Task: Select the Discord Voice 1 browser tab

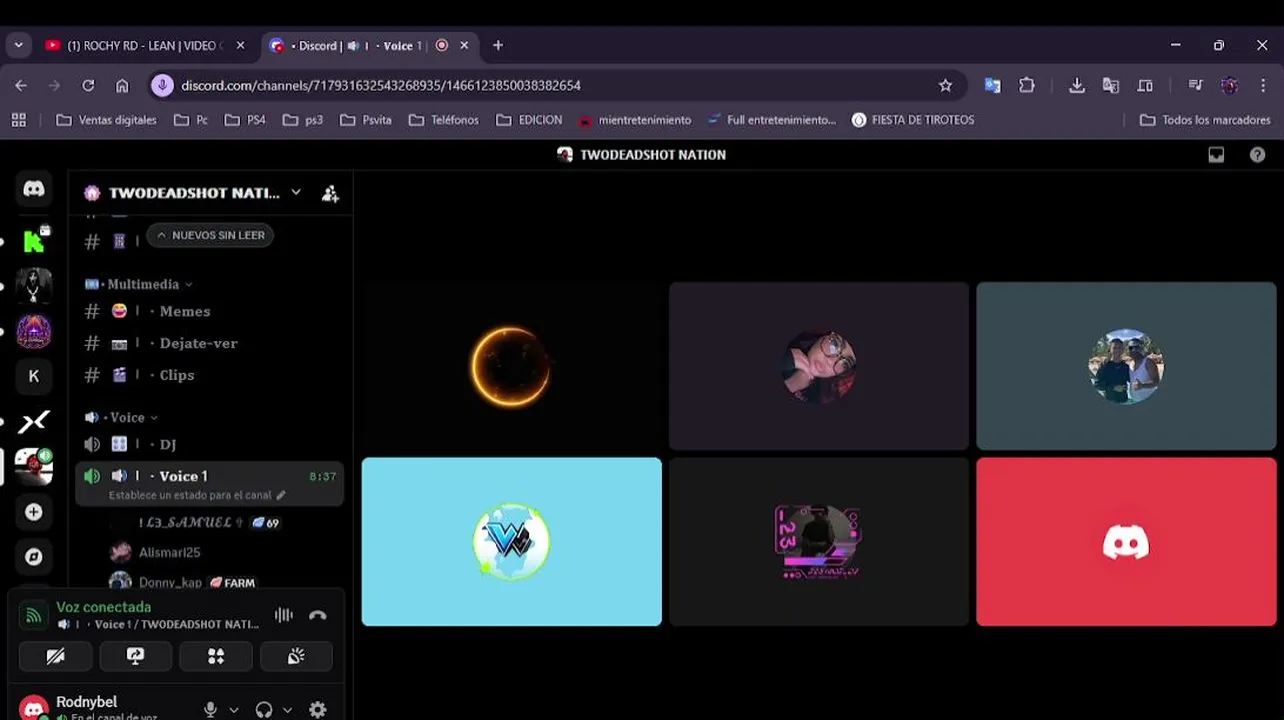Action: [x=358, y=46]
